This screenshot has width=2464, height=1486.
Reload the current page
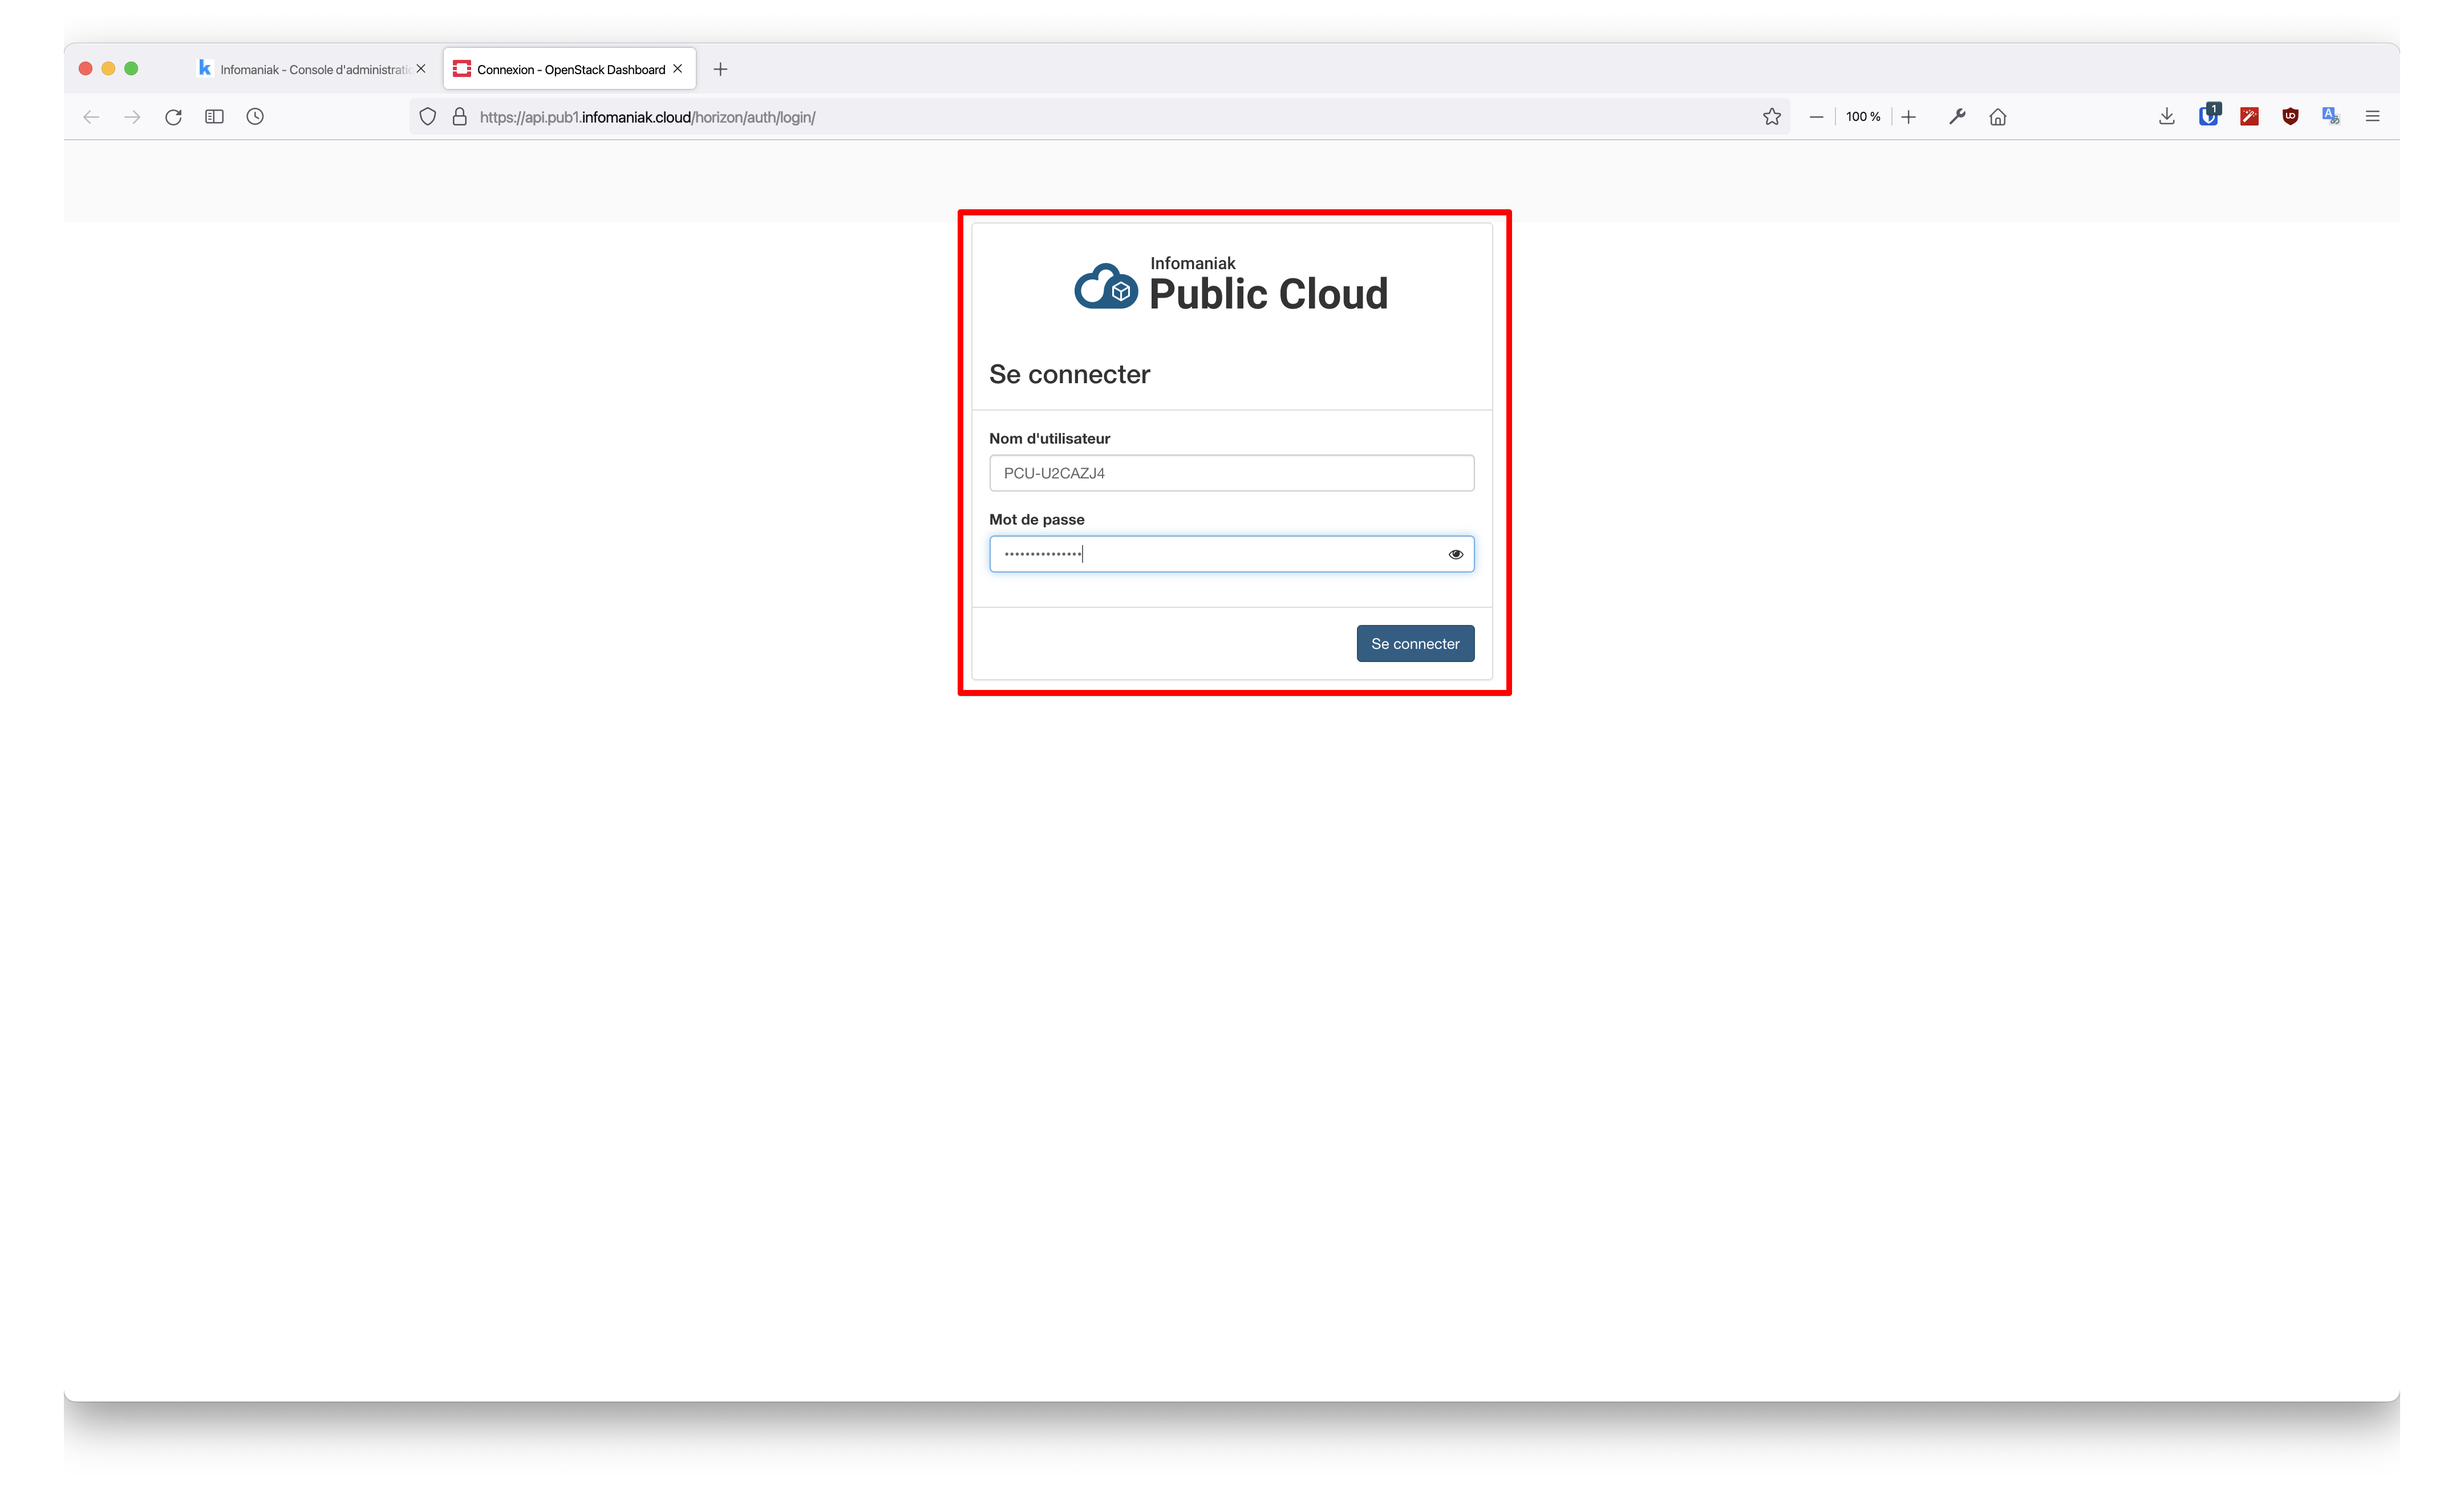173,116
